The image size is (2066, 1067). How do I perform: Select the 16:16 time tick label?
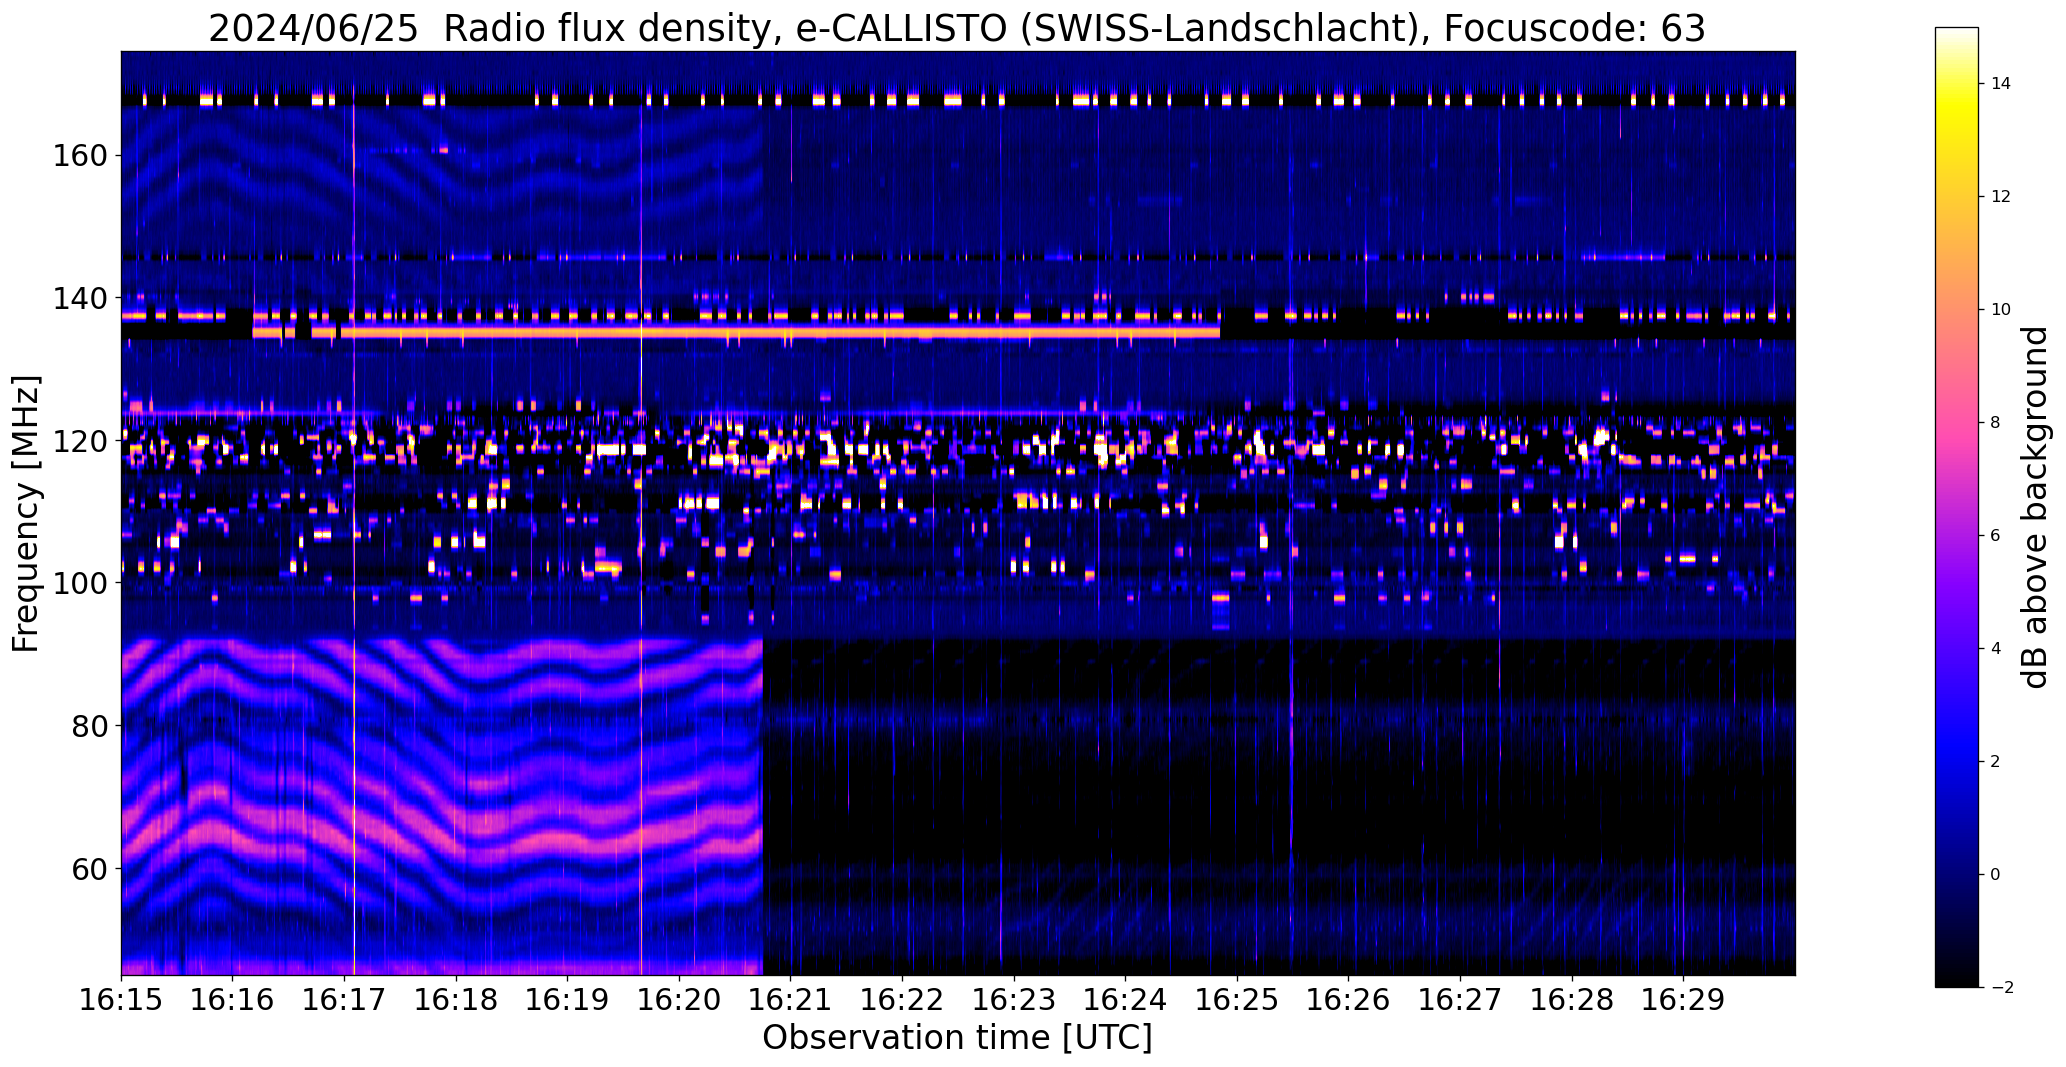[233, 999]
